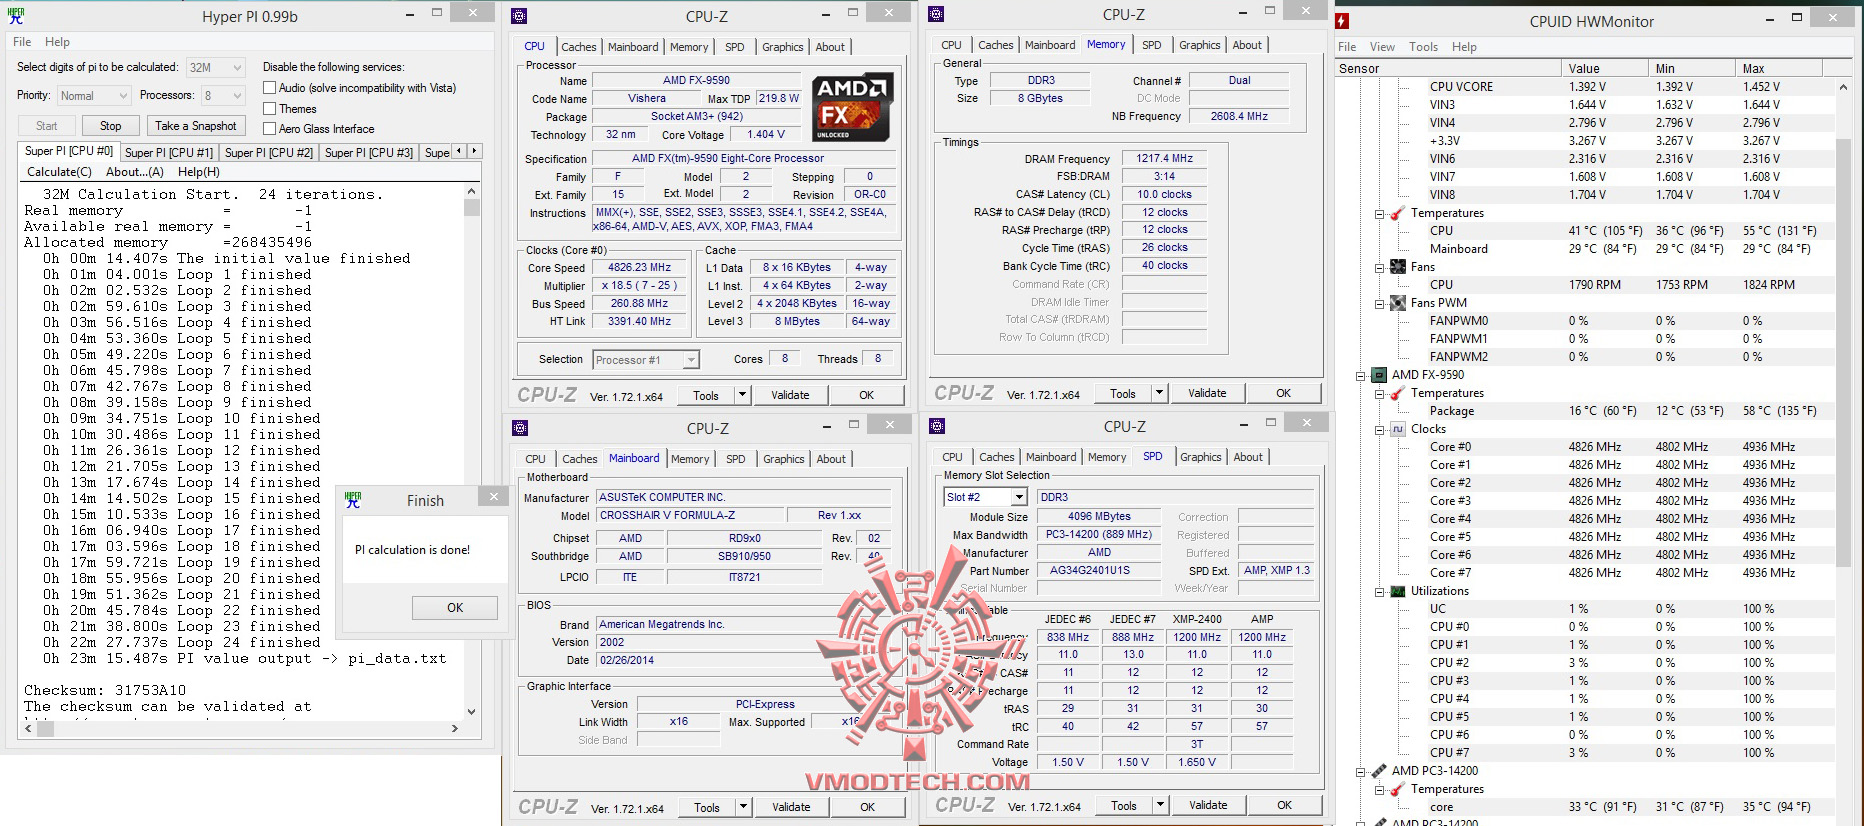Click the CPU-Z title icon of the Processor window
This screenshot has width=1864, height=826.
click(x=519, y=16)
